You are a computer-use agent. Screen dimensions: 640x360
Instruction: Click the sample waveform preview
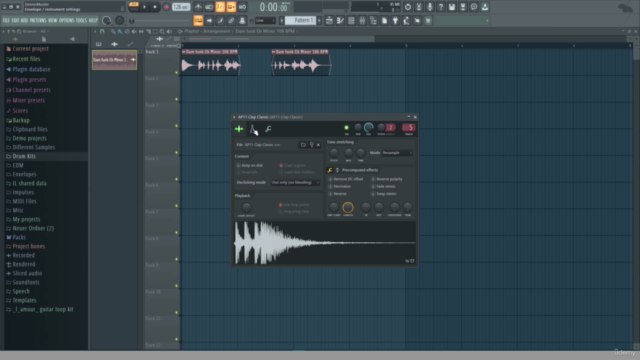click(325, 243)
